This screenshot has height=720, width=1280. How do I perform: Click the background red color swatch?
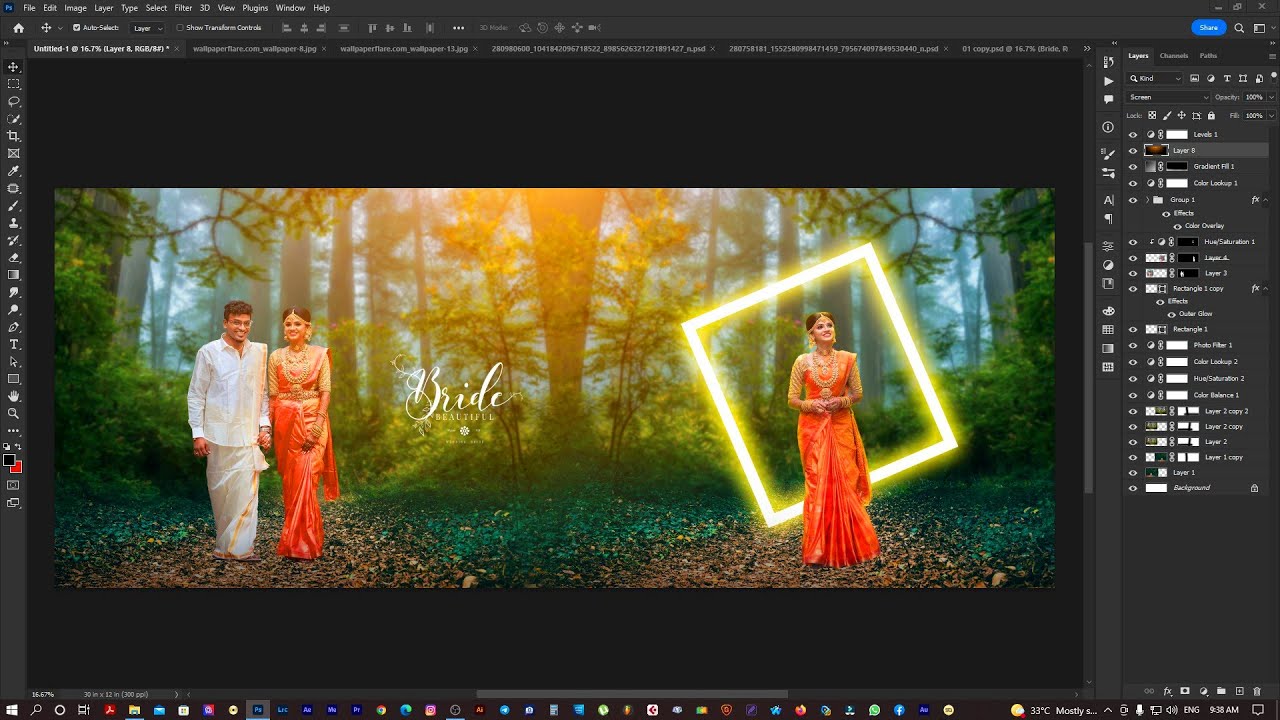[17, 467]
